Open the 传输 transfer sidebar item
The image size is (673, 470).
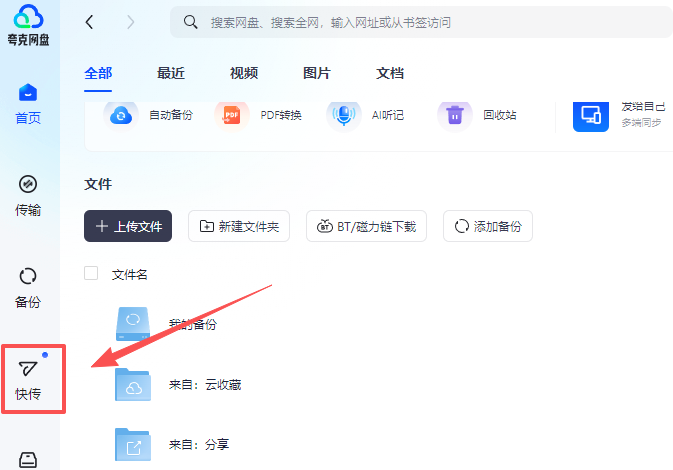[x=28, y=196]
